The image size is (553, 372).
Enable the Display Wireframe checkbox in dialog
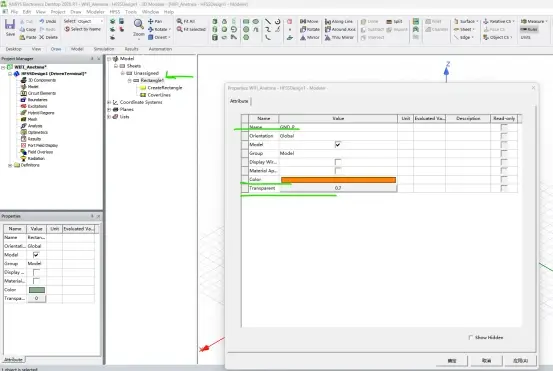coord(338,162)
